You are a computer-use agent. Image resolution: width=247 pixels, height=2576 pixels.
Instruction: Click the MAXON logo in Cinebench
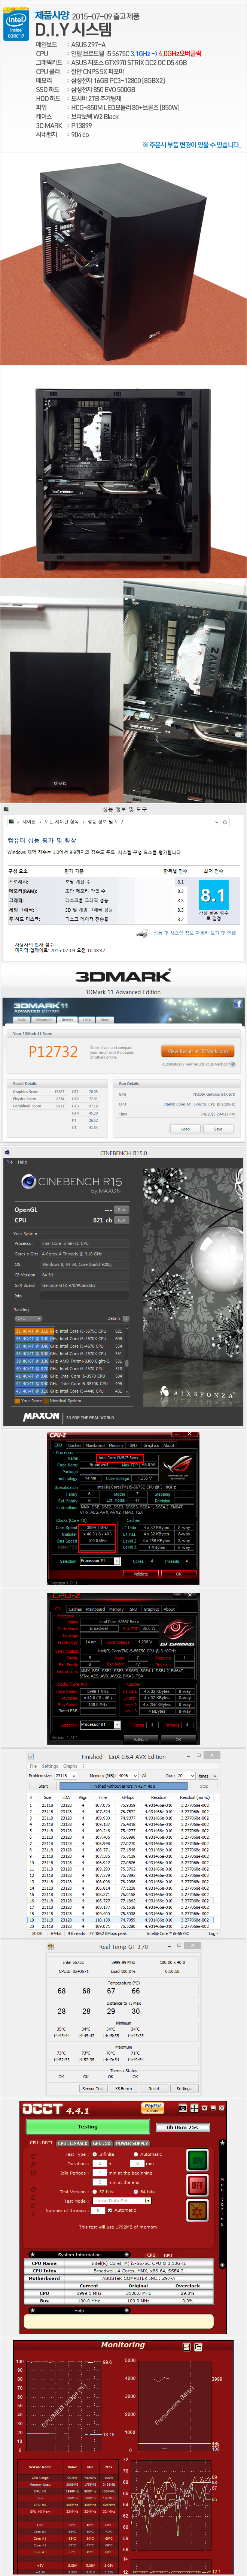coord(41,1416)
